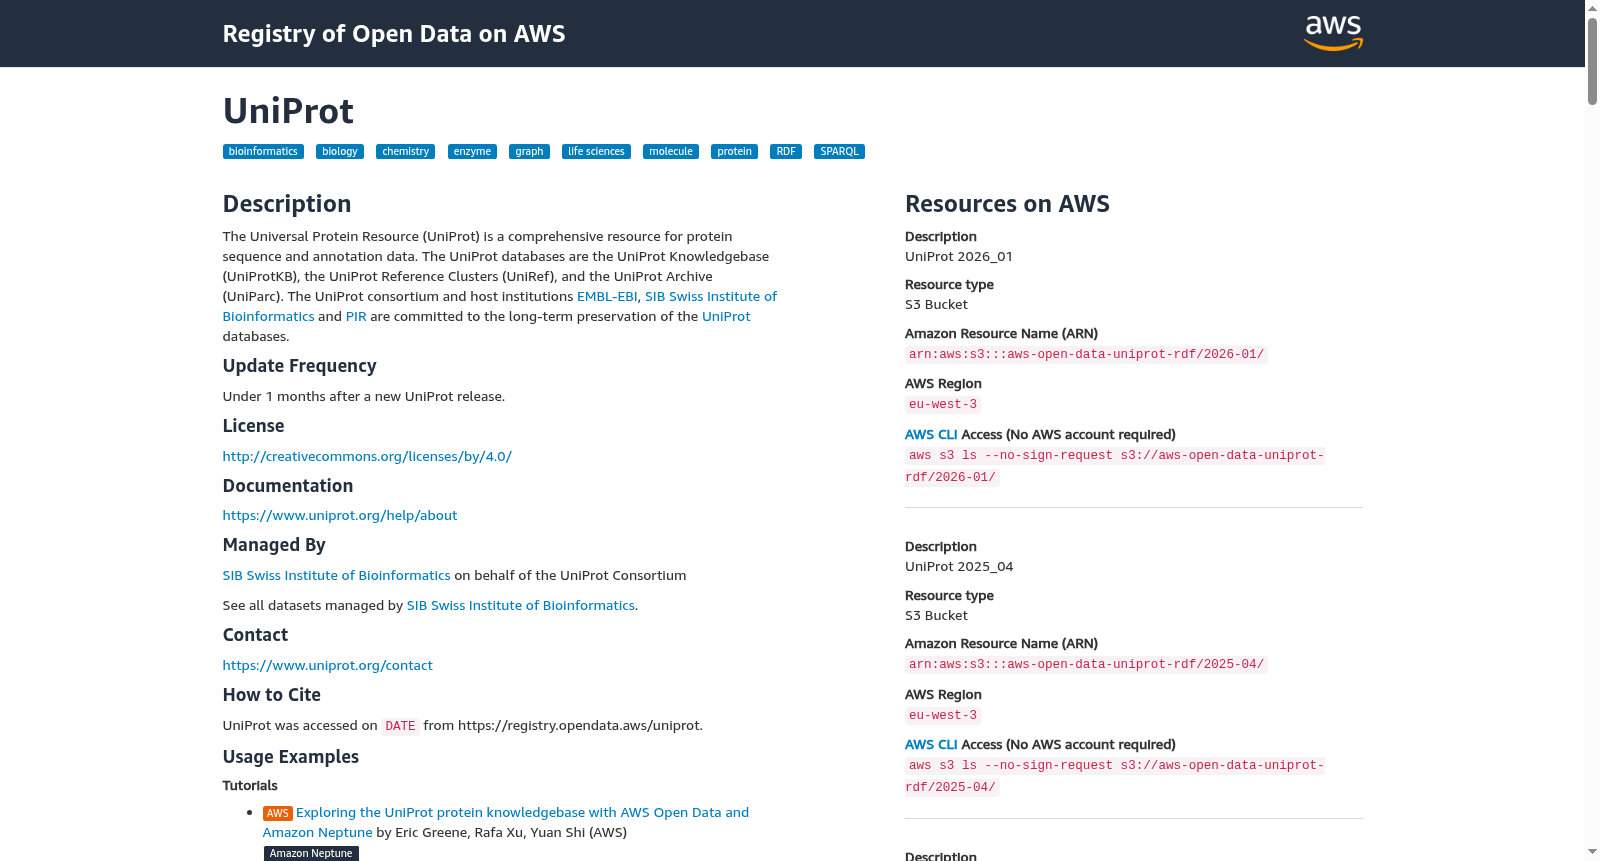The height and width of the screenshot is (861, 1600).
Task: Click the Resources on AWS heading
Action: click(1007, 204)
